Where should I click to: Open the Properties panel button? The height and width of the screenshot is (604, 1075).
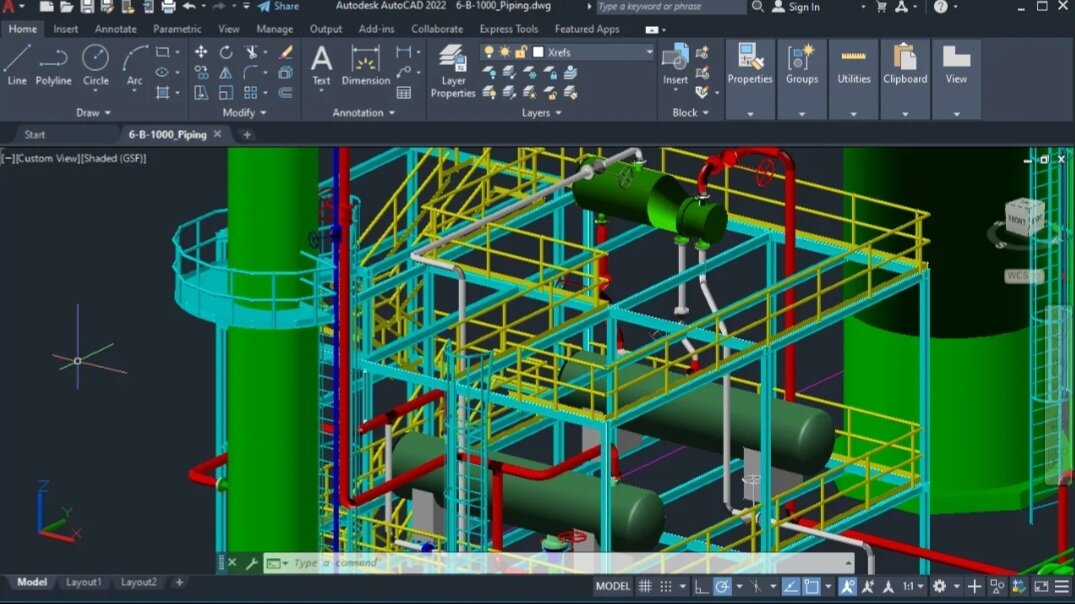pos(749,79)
